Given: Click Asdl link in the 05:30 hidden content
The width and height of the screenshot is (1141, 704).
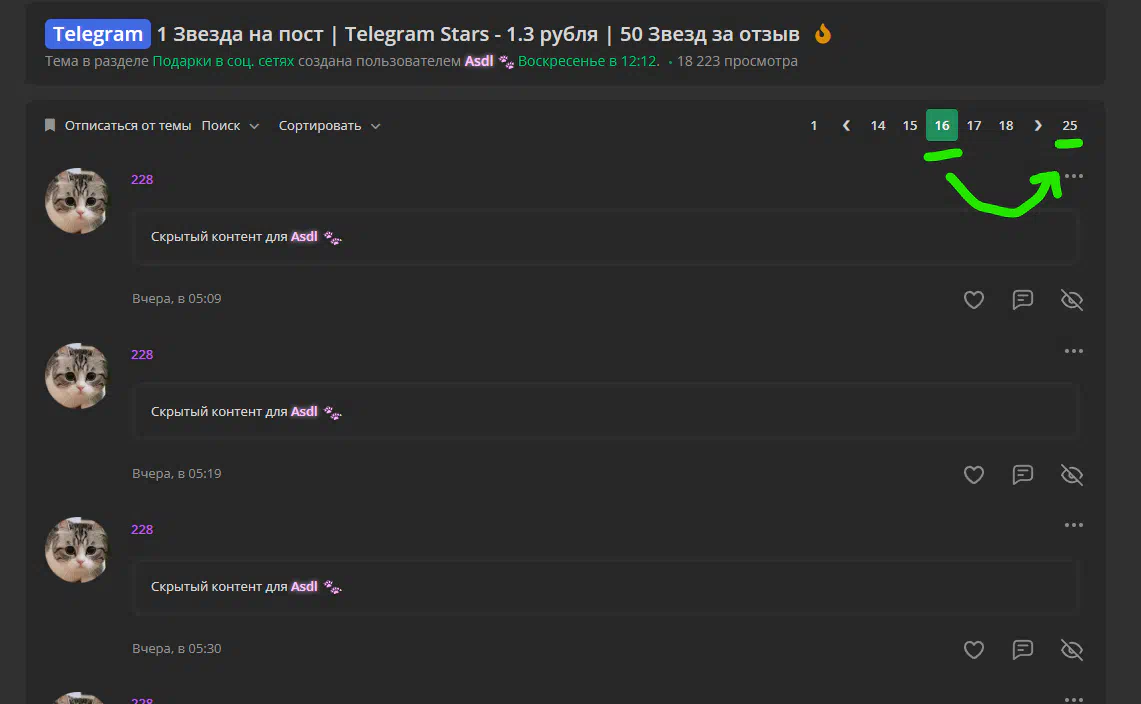Looking at the screenshot, I should 304,586.
